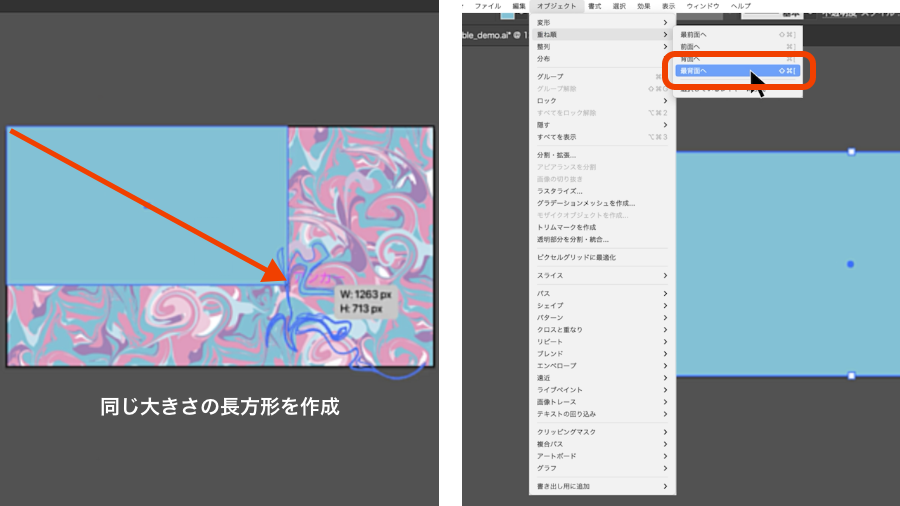This screenshot has height=506, width=900.
Task: Open the ファイル menu in the menu bar
Action: point(487,6)
